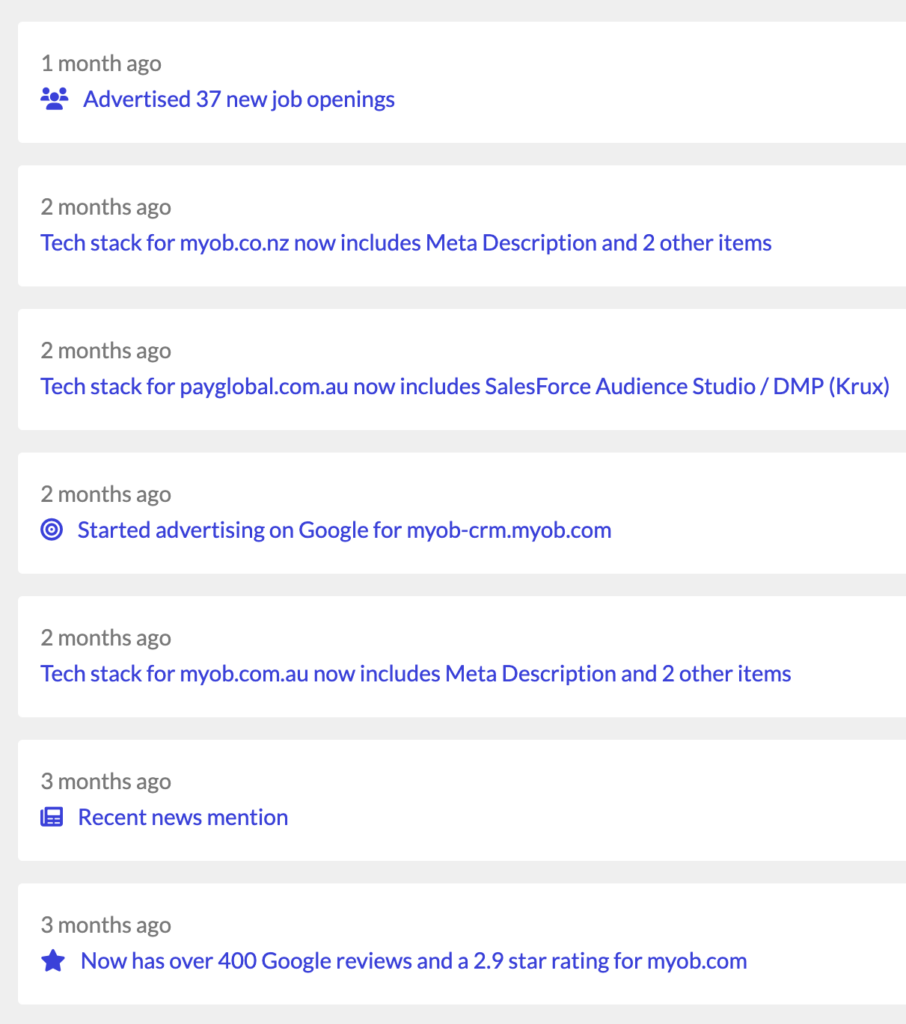
Task: Click timestamp above Recent news mention
Action: click(106, 781)
